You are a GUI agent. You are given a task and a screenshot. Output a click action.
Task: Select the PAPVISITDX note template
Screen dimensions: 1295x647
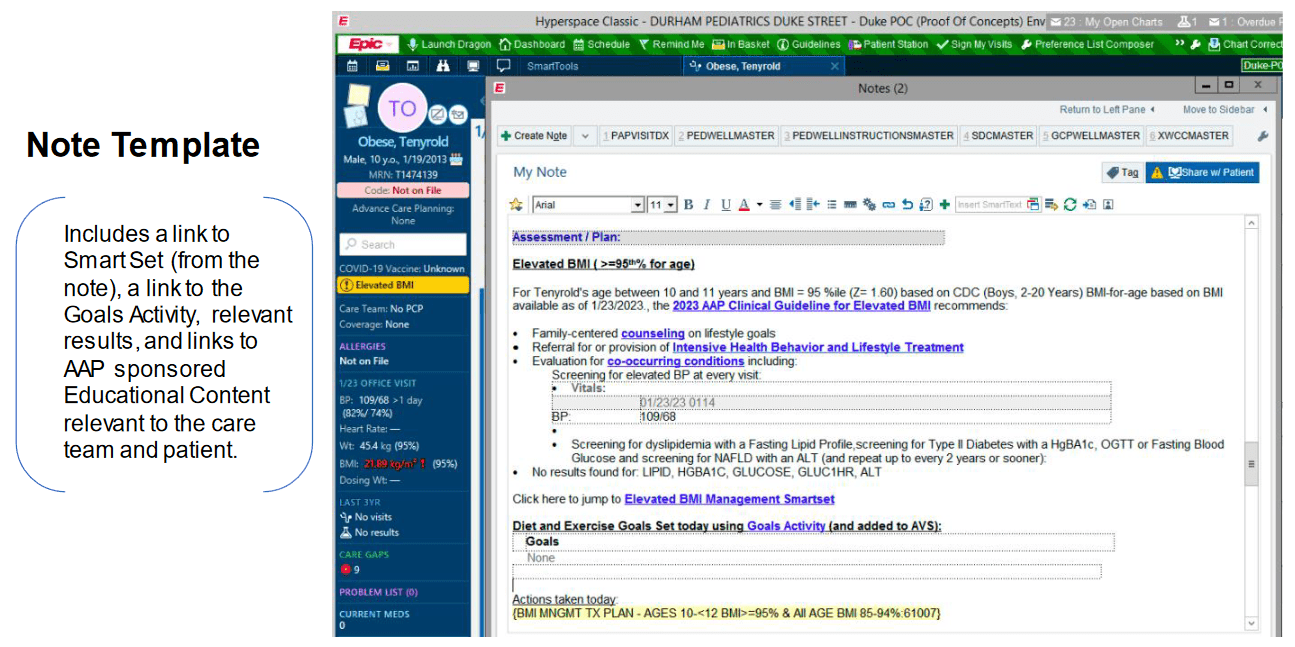coord(634,136)
